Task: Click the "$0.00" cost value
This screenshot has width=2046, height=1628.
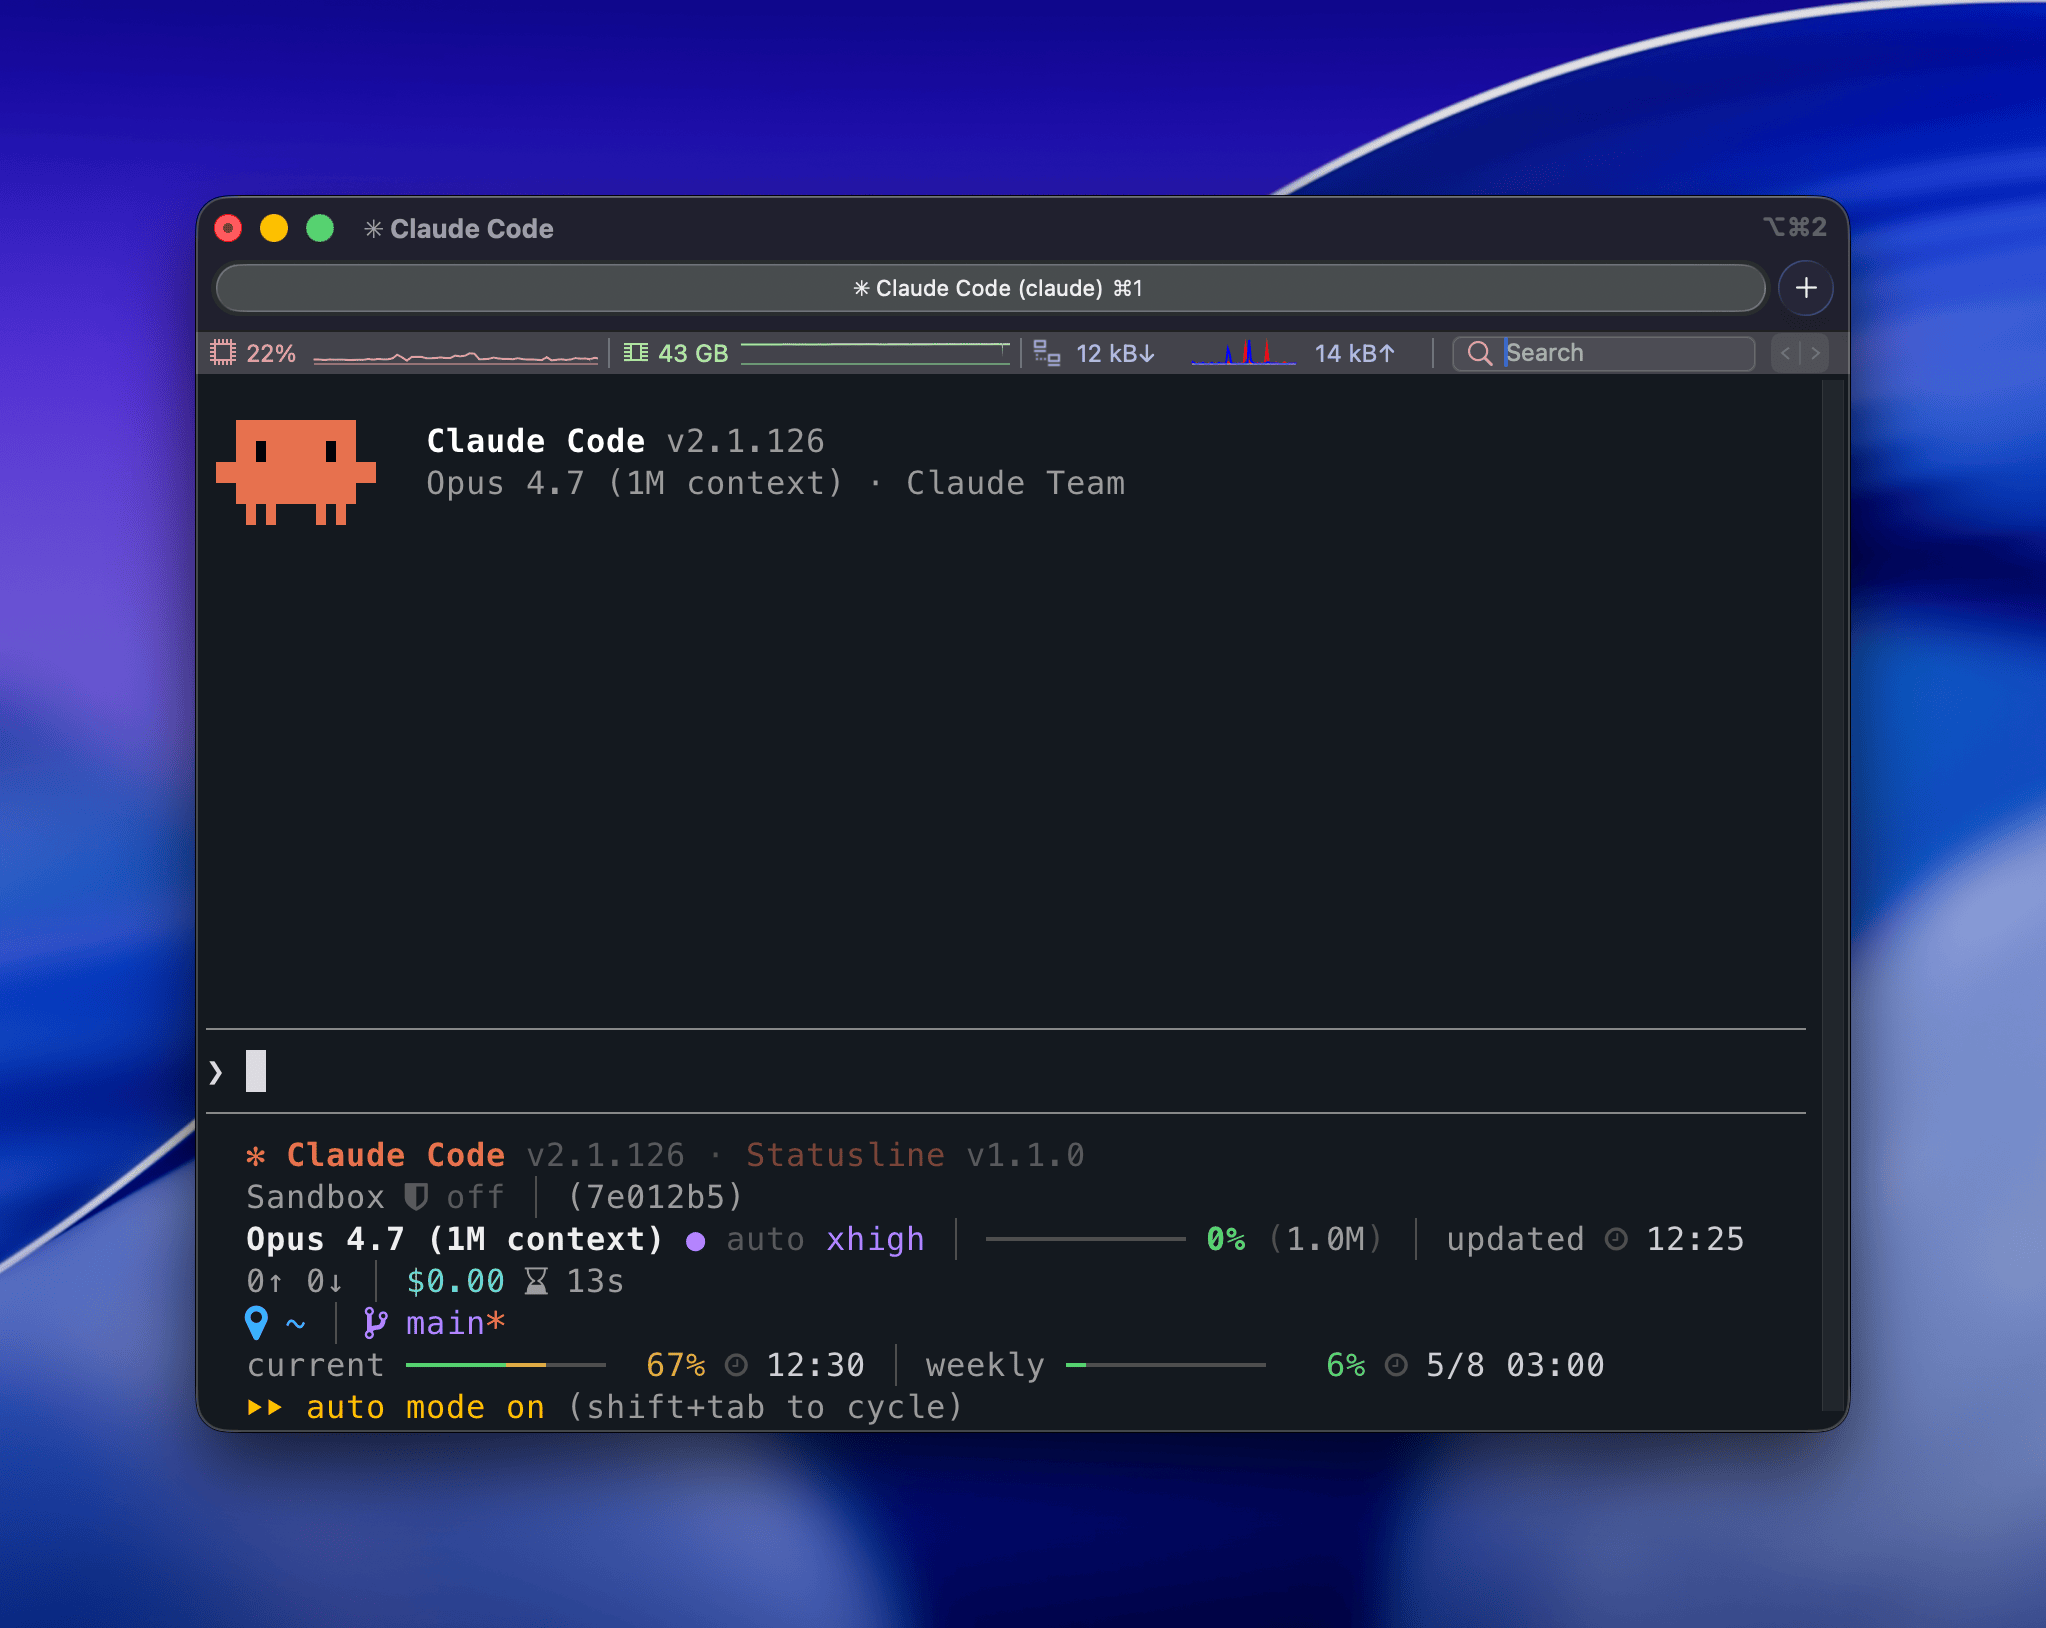Action: coord(455,1281)
